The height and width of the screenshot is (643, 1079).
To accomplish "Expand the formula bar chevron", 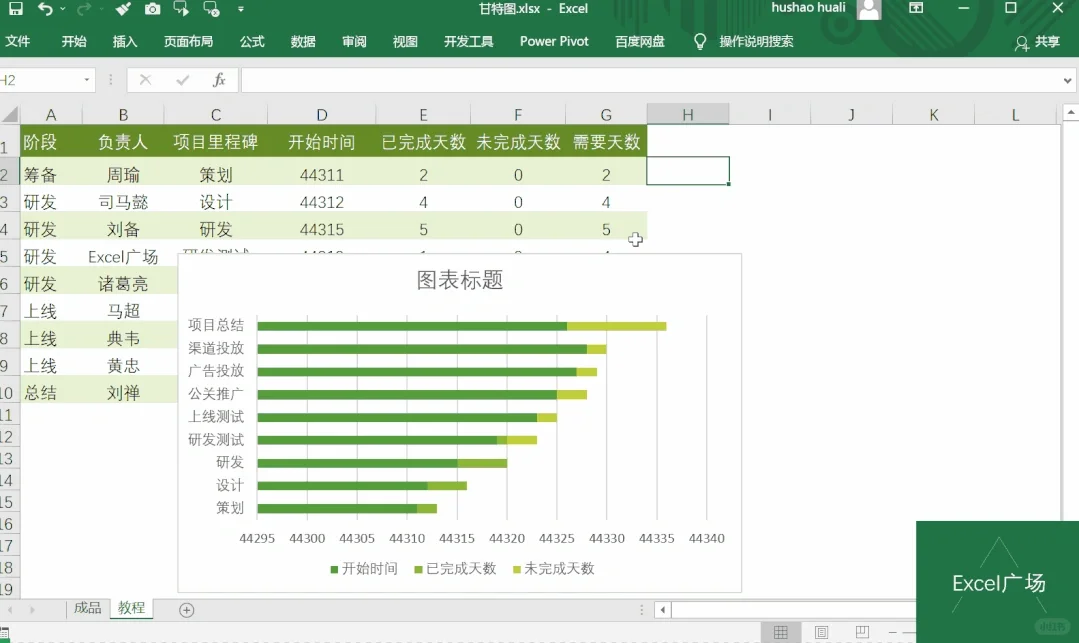I will [x=1067, y=81].
